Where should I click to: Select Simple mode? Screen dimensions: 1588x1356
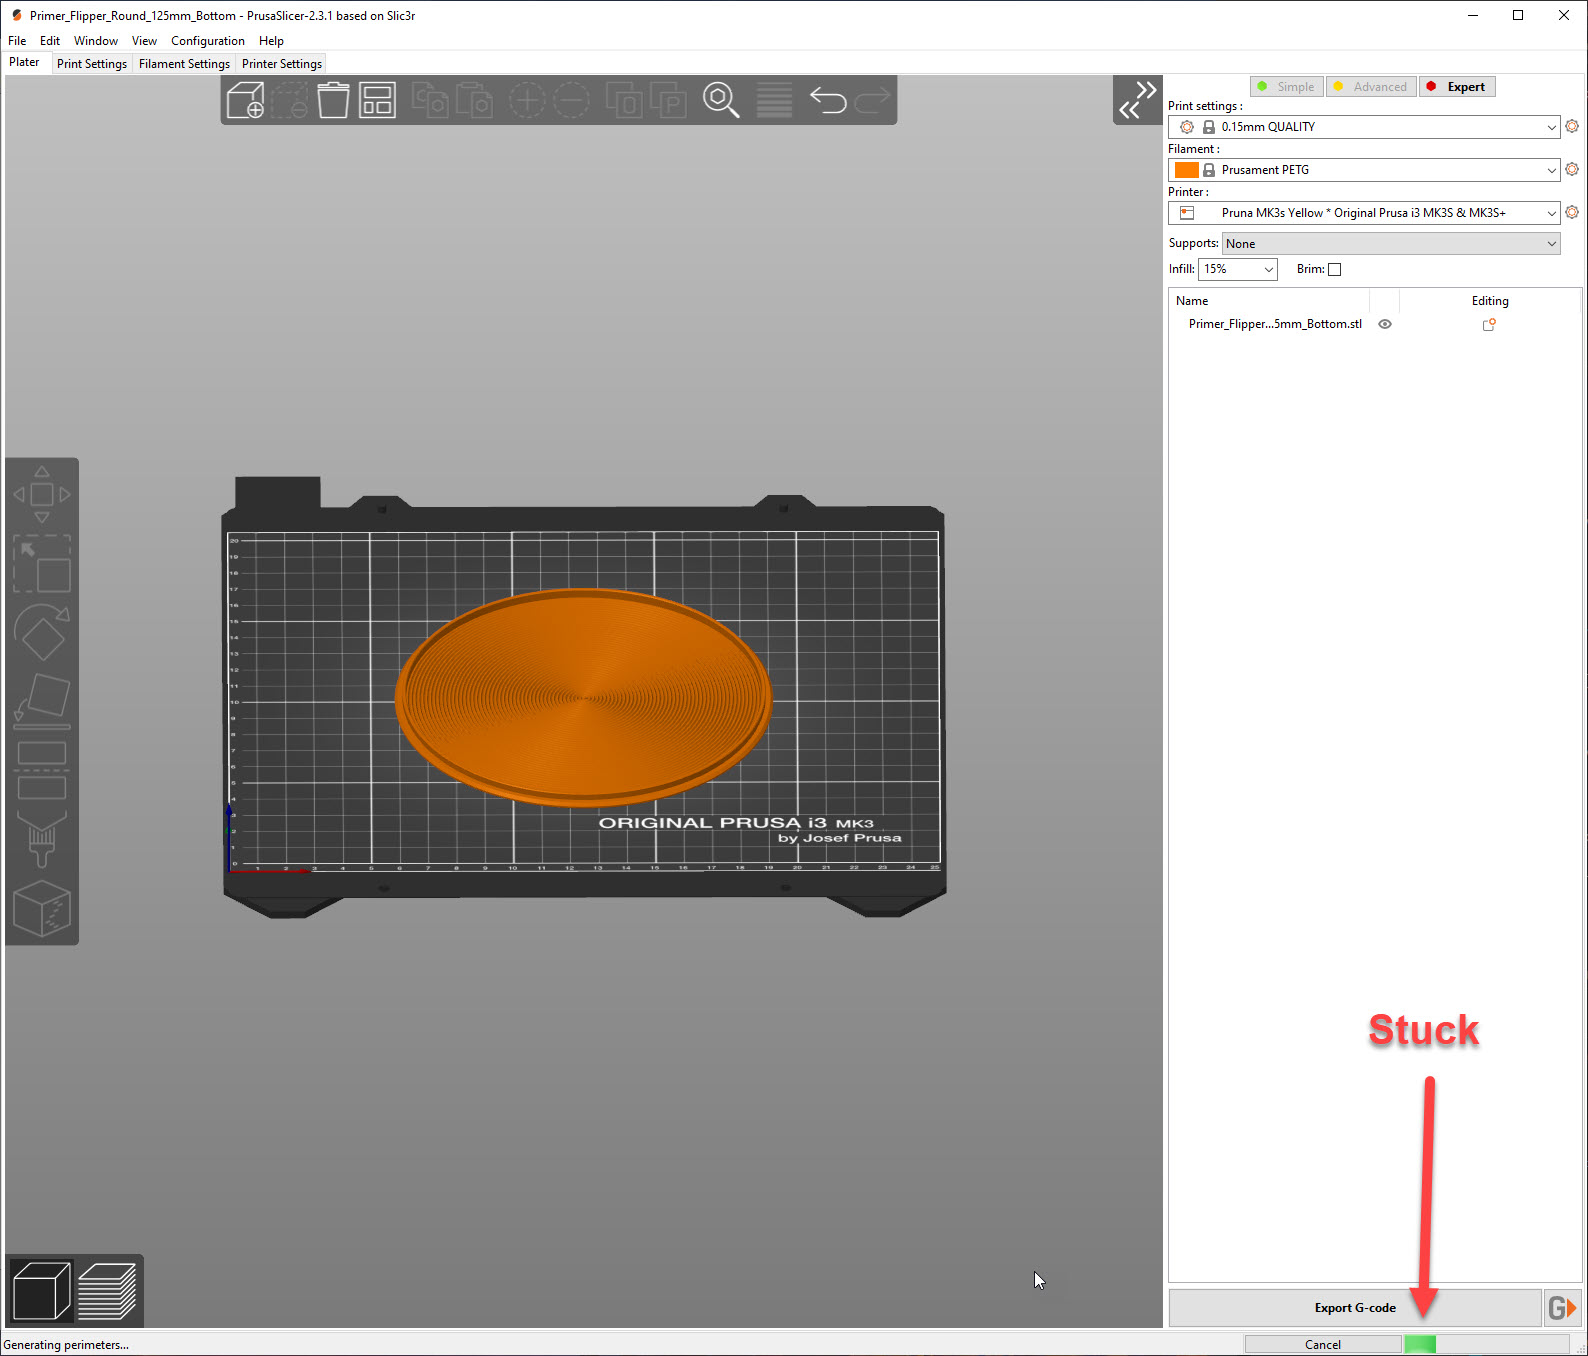[x=1286, y=87]
